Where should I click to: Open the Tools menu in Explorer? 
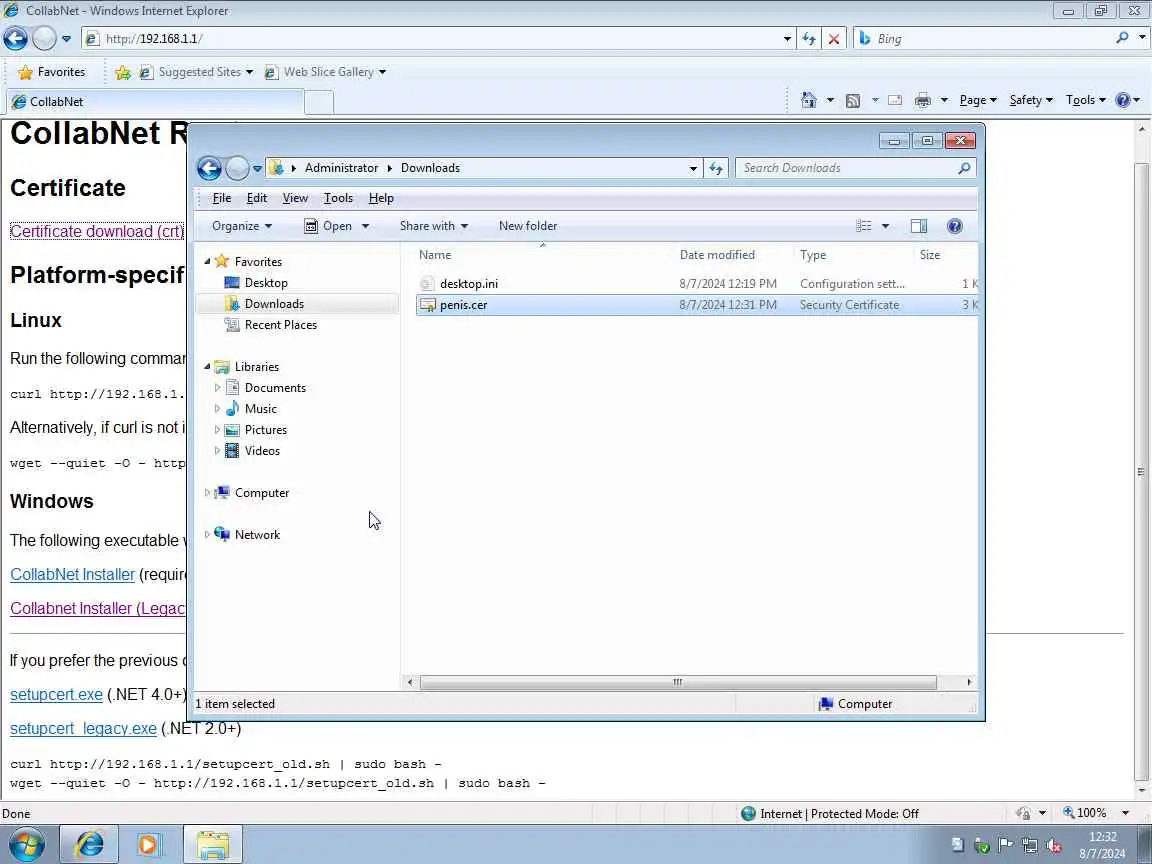coord(338,198)
